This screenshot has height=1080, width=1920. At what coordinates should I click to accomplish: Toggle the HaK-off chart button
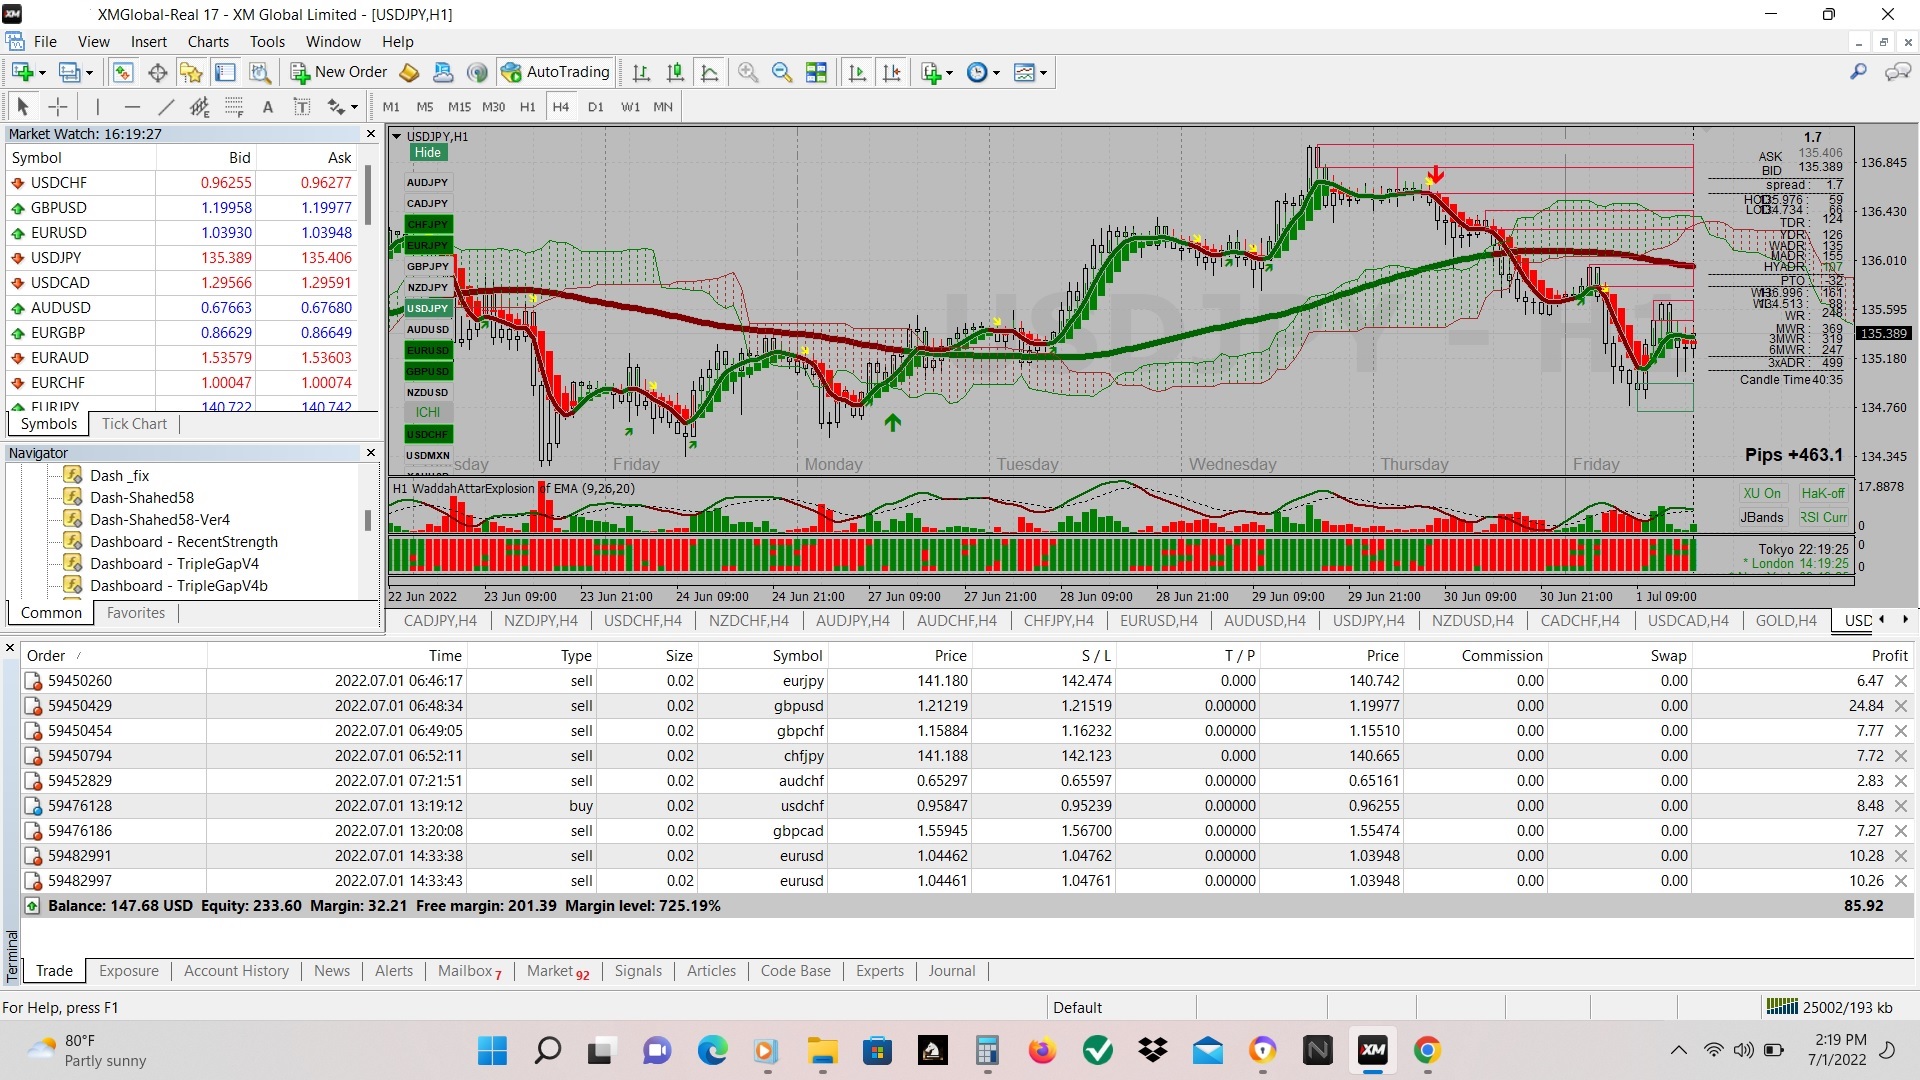pos(1822,493)
